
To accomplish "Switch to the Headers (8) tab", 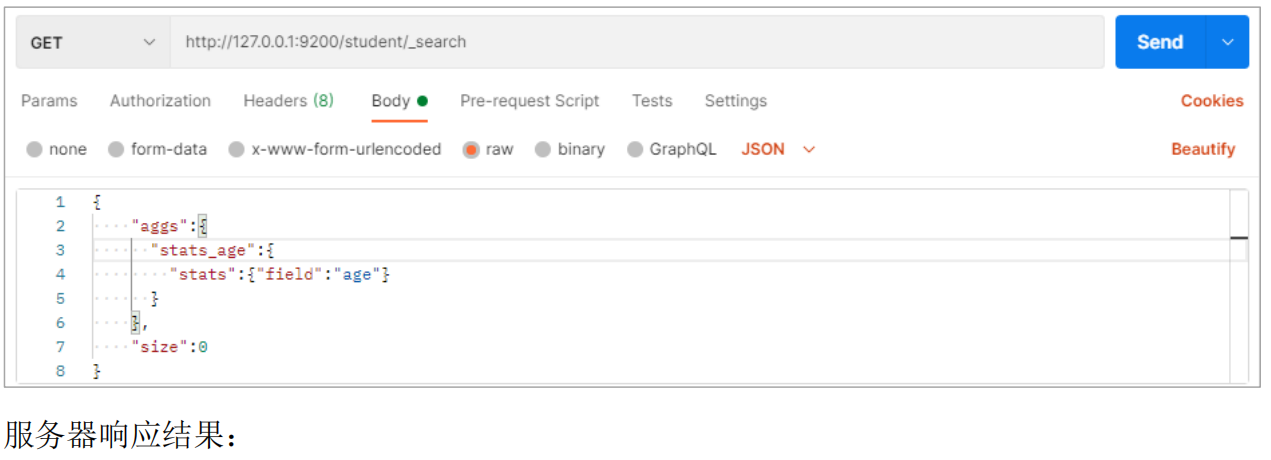I will click(x=288, y=101).
